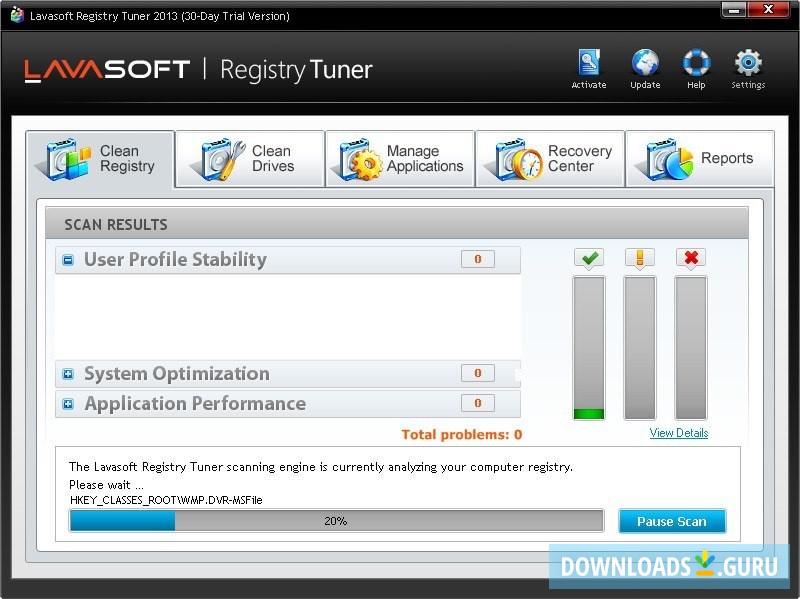Image resolution: width=800 pixels, height=599 pixels.
Task: Switch to the Recovery Center tab
Action: pyautogui.click(x=550, y=158)
